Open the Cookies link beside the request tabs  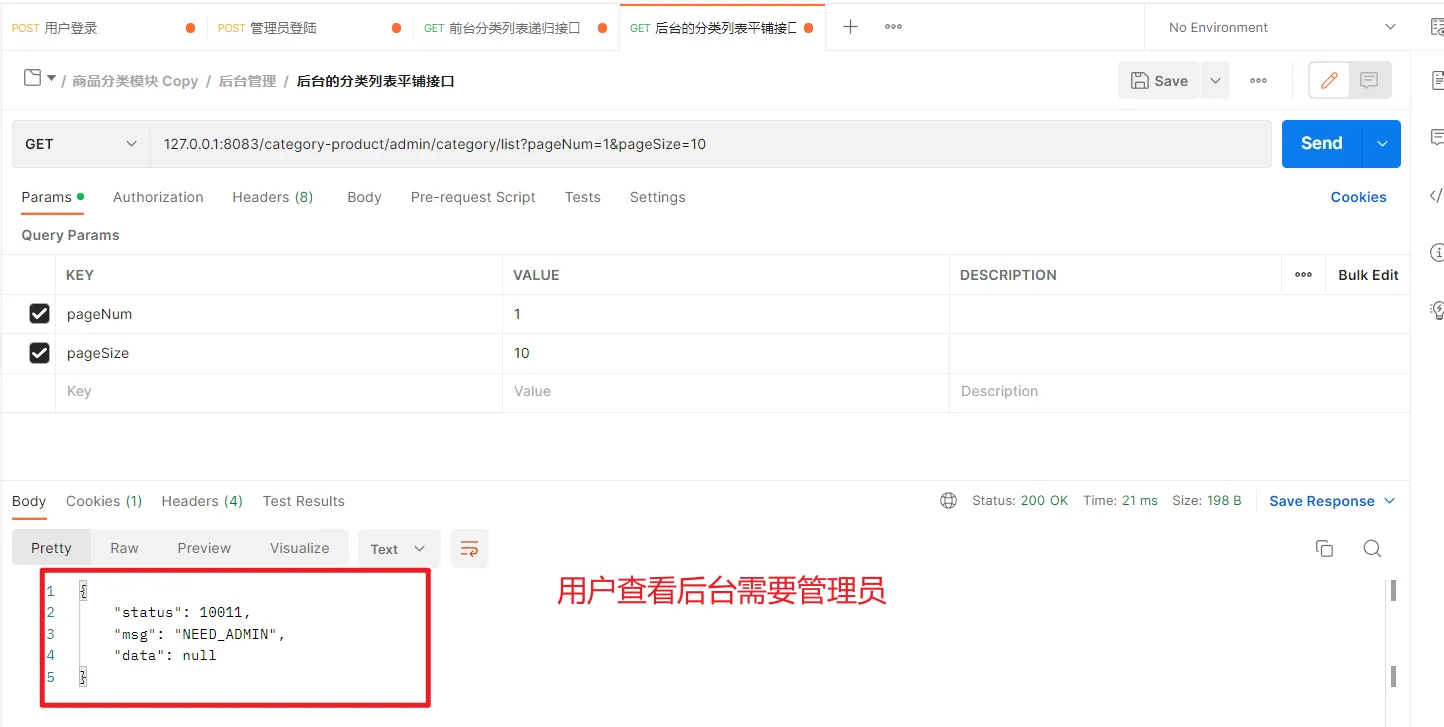click(1358, 197)
